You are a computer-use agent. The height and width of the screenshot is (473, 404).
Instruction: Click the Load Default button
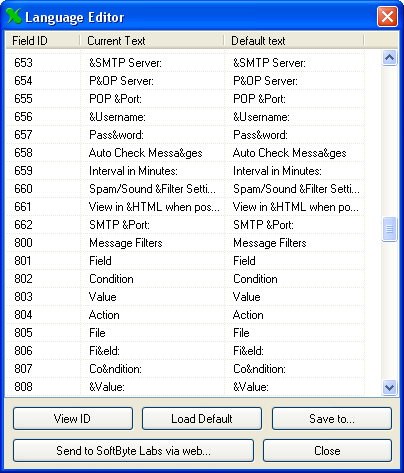202,419
